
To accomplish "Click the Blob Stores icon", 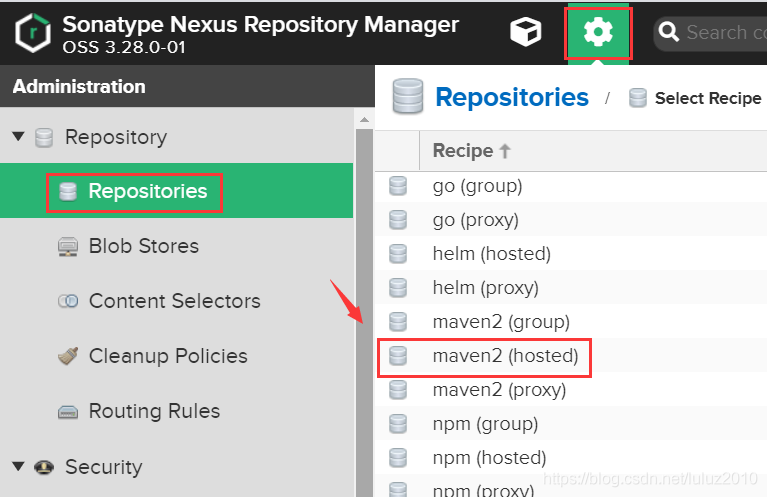I will point(68,246).
